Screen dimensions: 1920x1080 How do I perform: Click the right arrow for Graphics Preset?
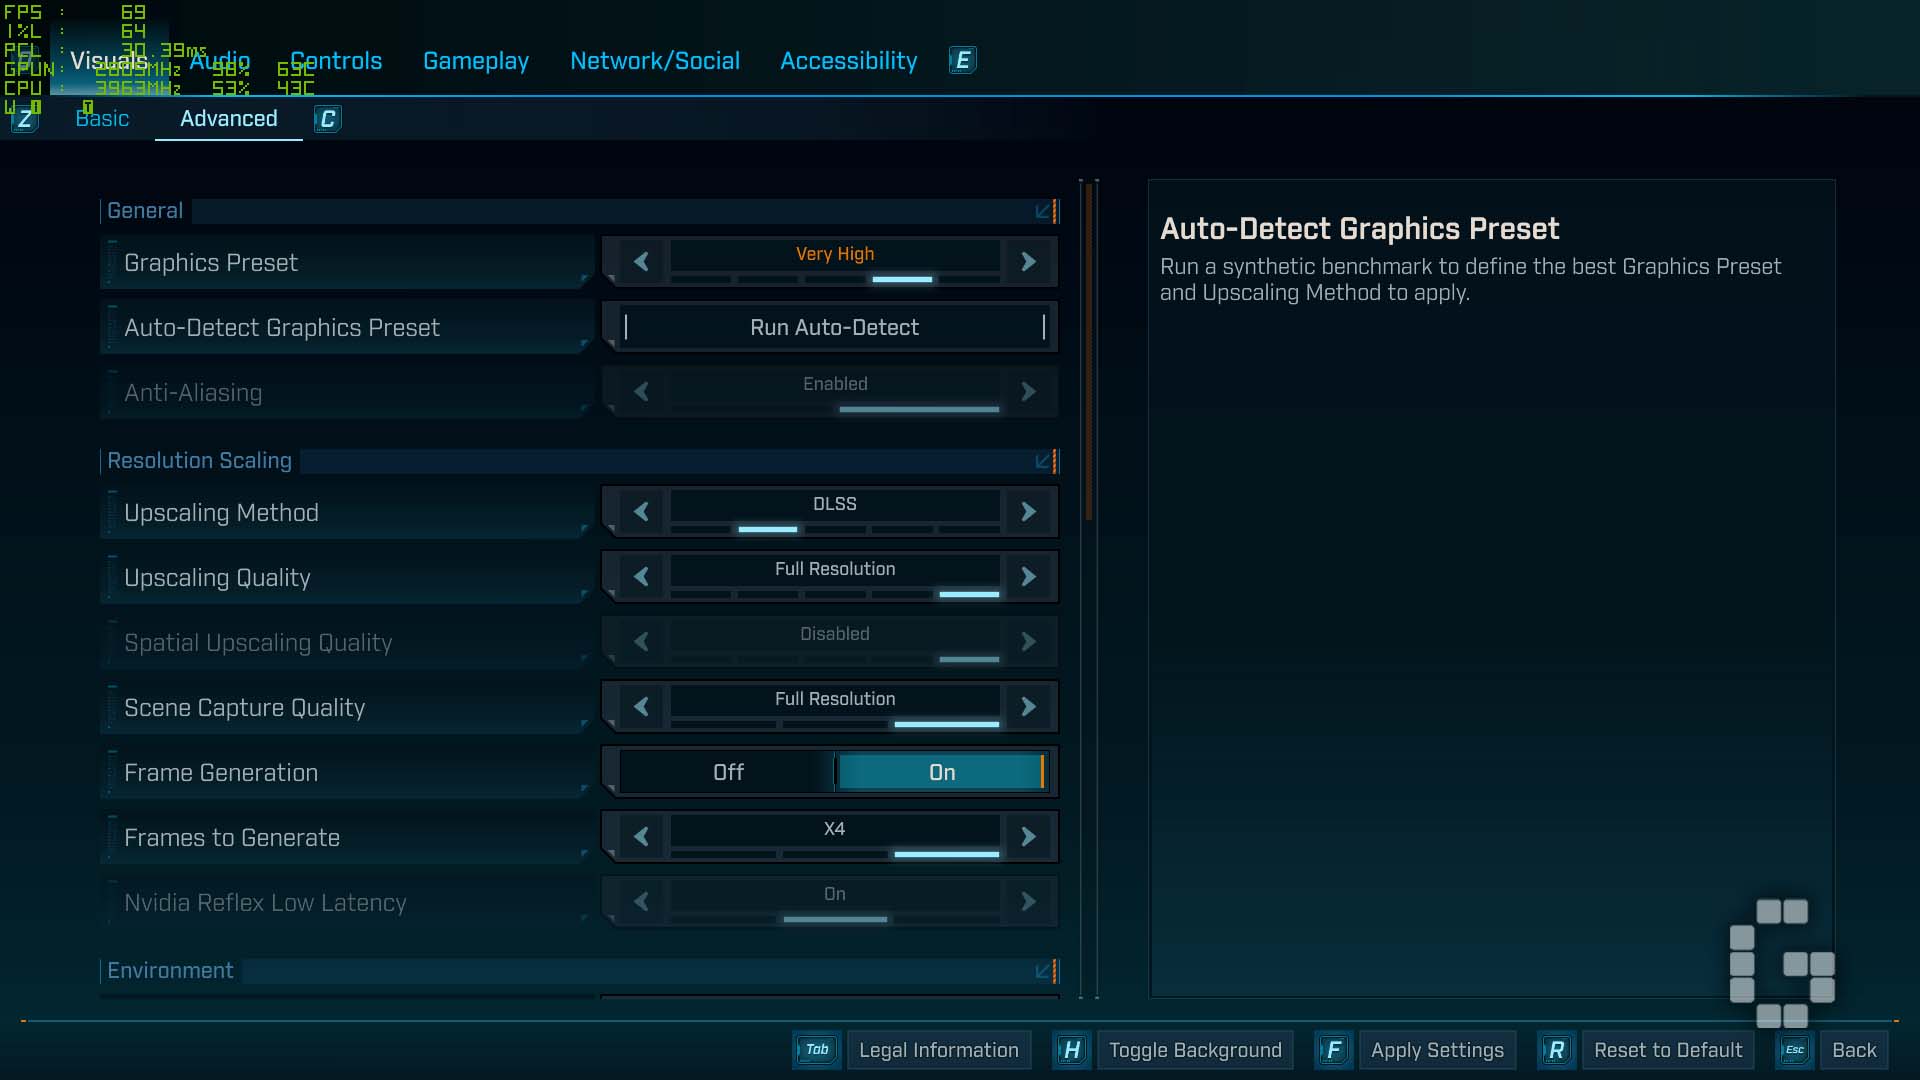1028,262
